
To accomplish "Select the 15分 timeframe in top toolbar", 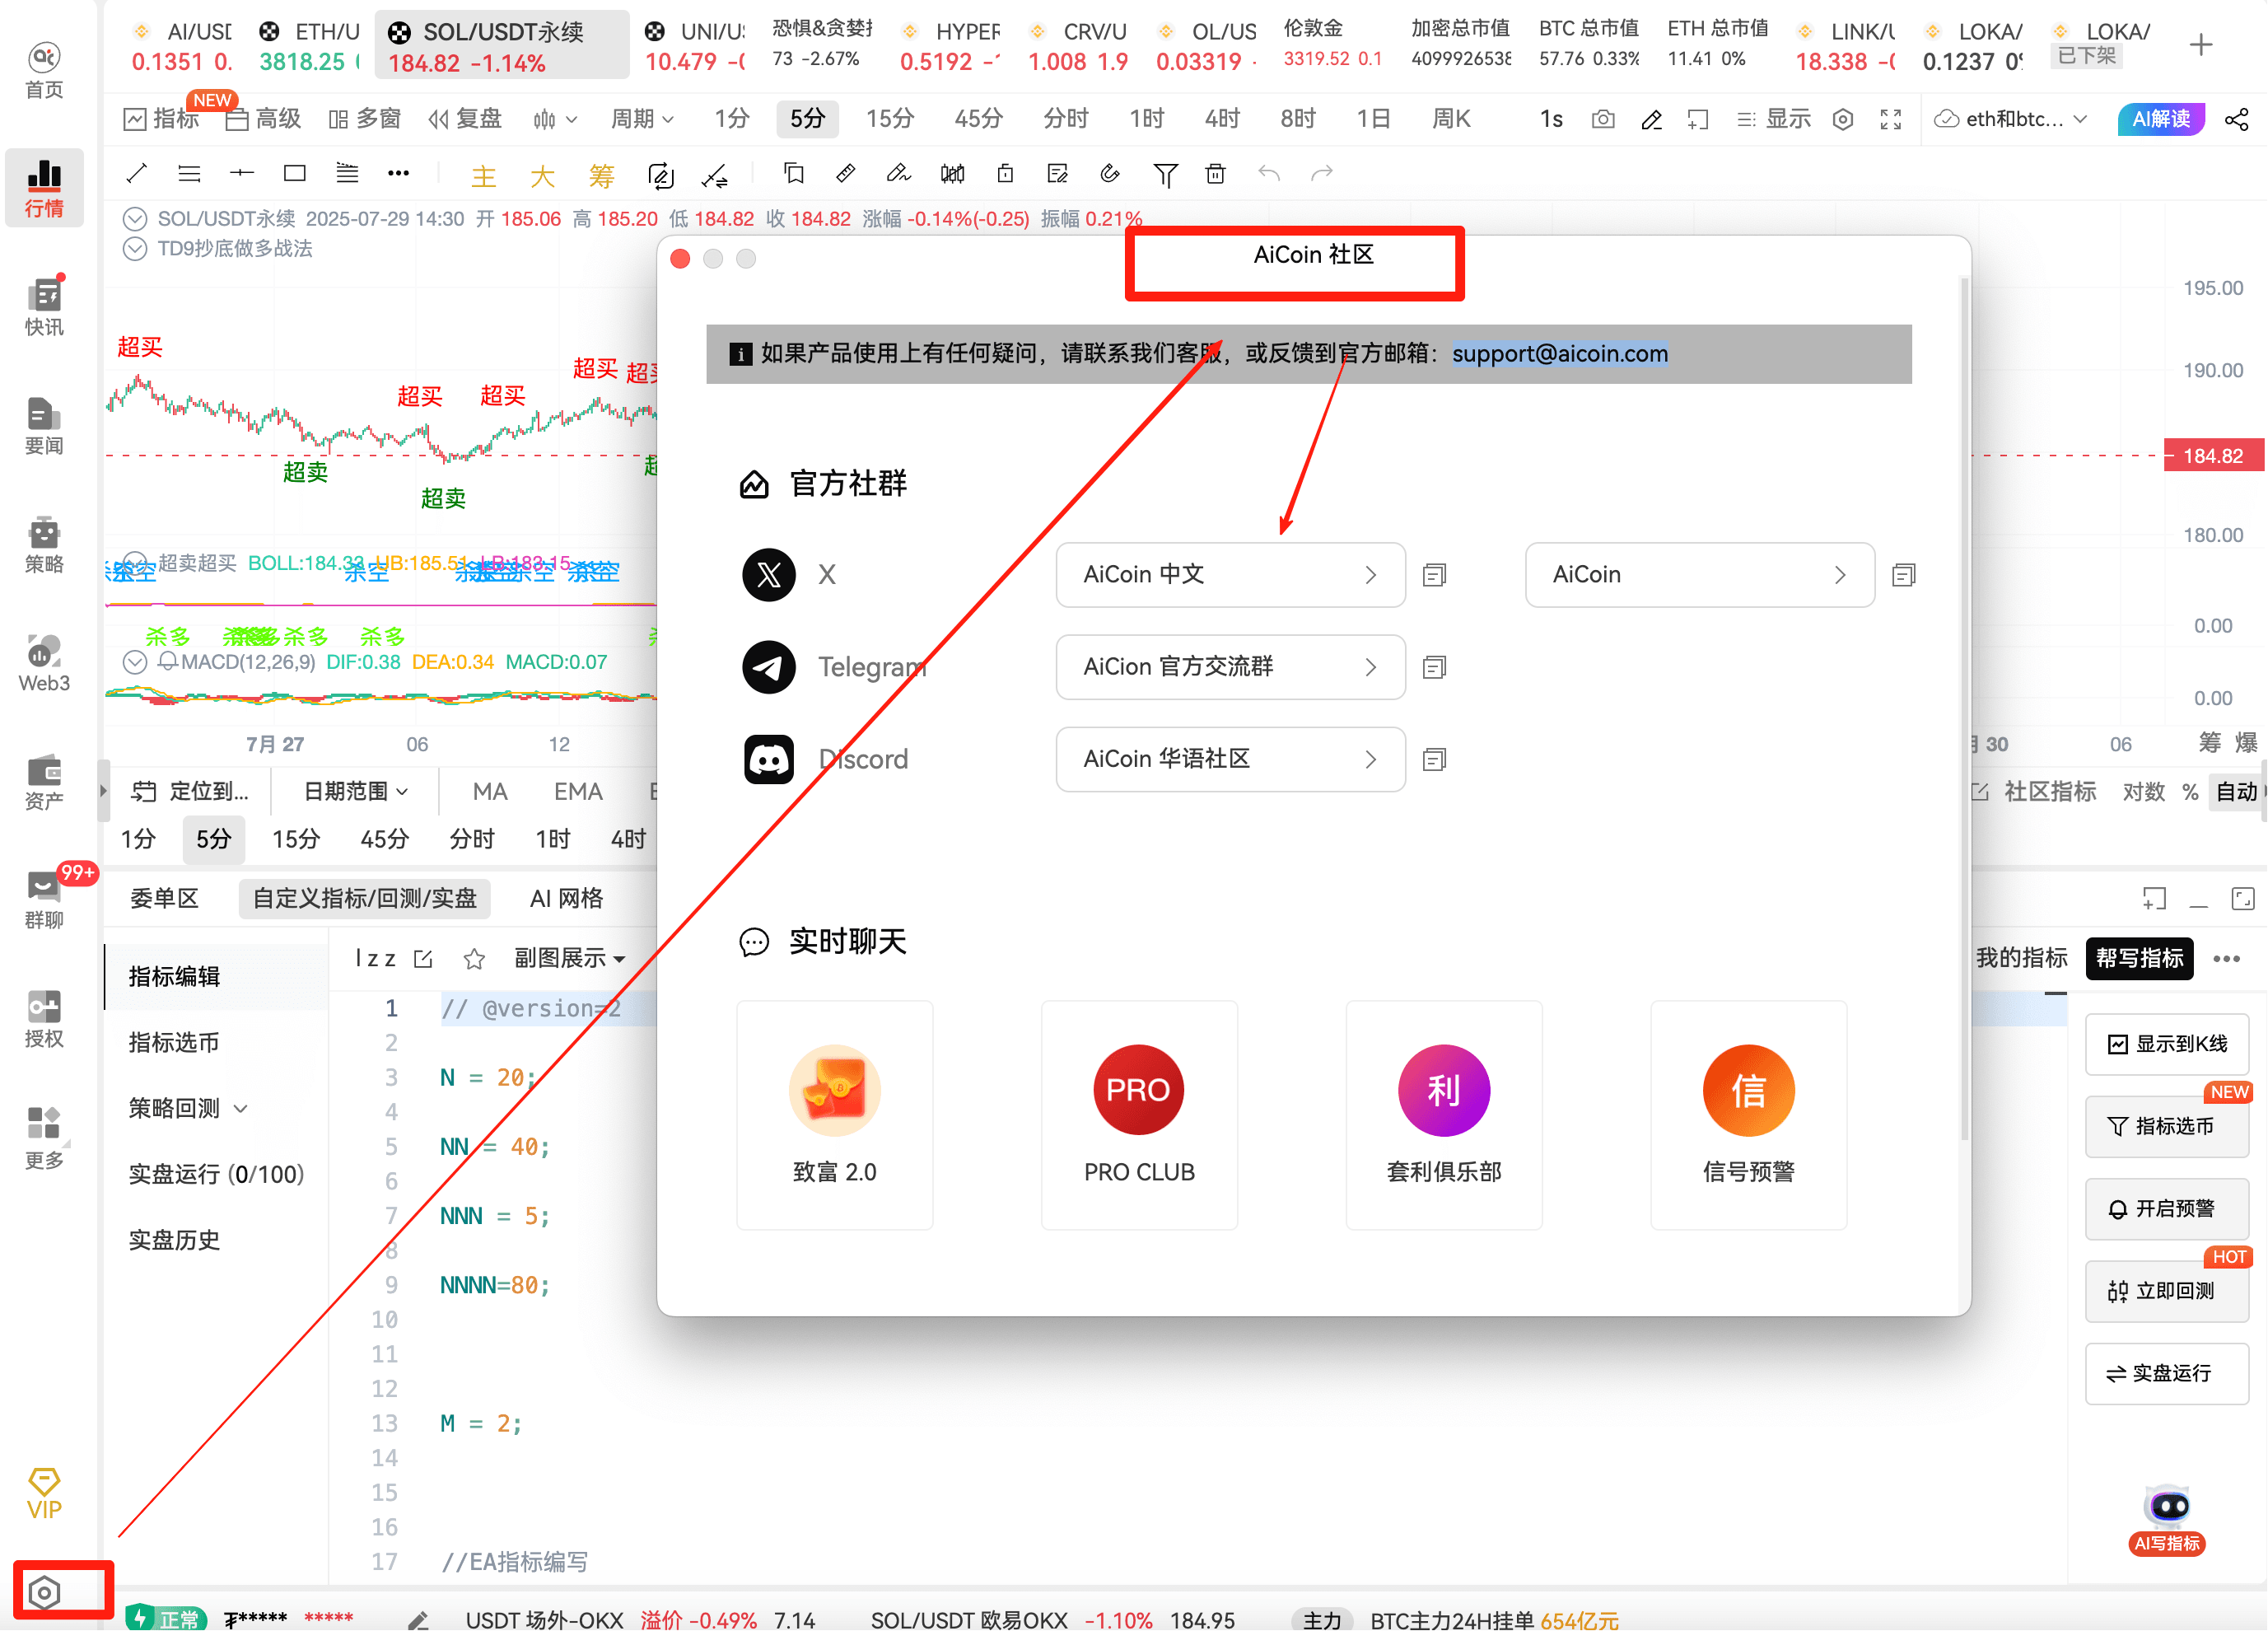I will 889,119.
